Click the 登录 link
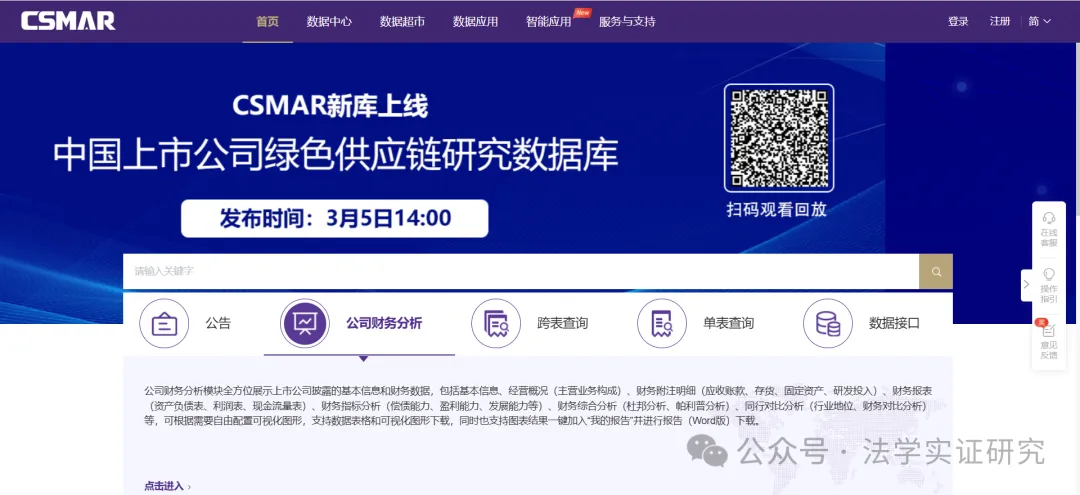 click(958, 21)
